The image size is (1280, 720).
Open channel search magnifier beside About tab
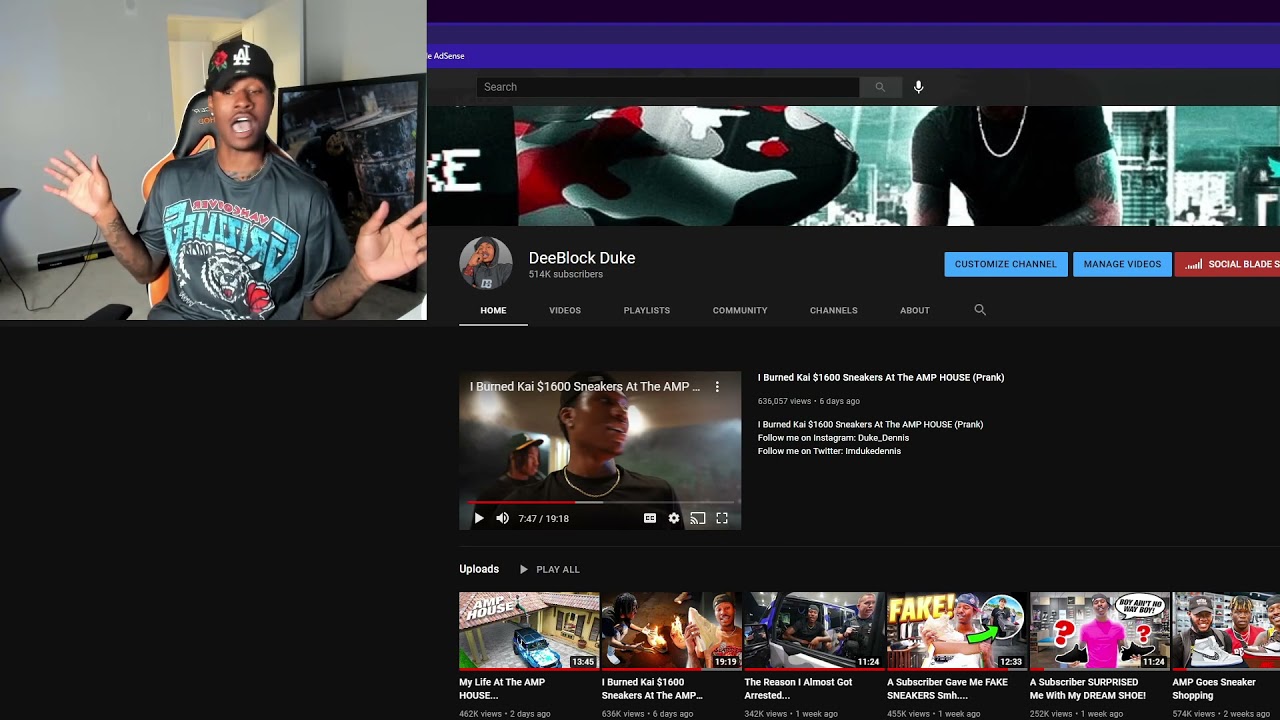(x=980, y=310)
